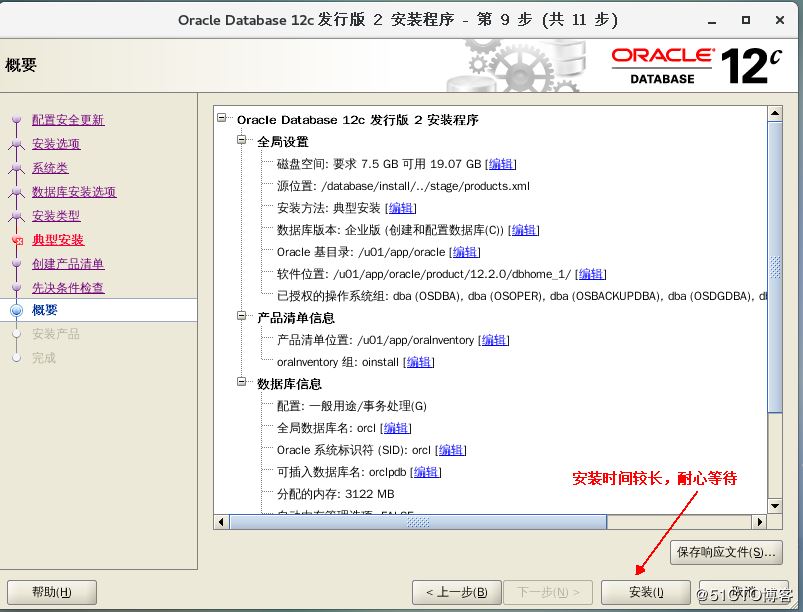
Task: Collapse the root Oracle Database 12c node
Action: [x=222, y=119]
